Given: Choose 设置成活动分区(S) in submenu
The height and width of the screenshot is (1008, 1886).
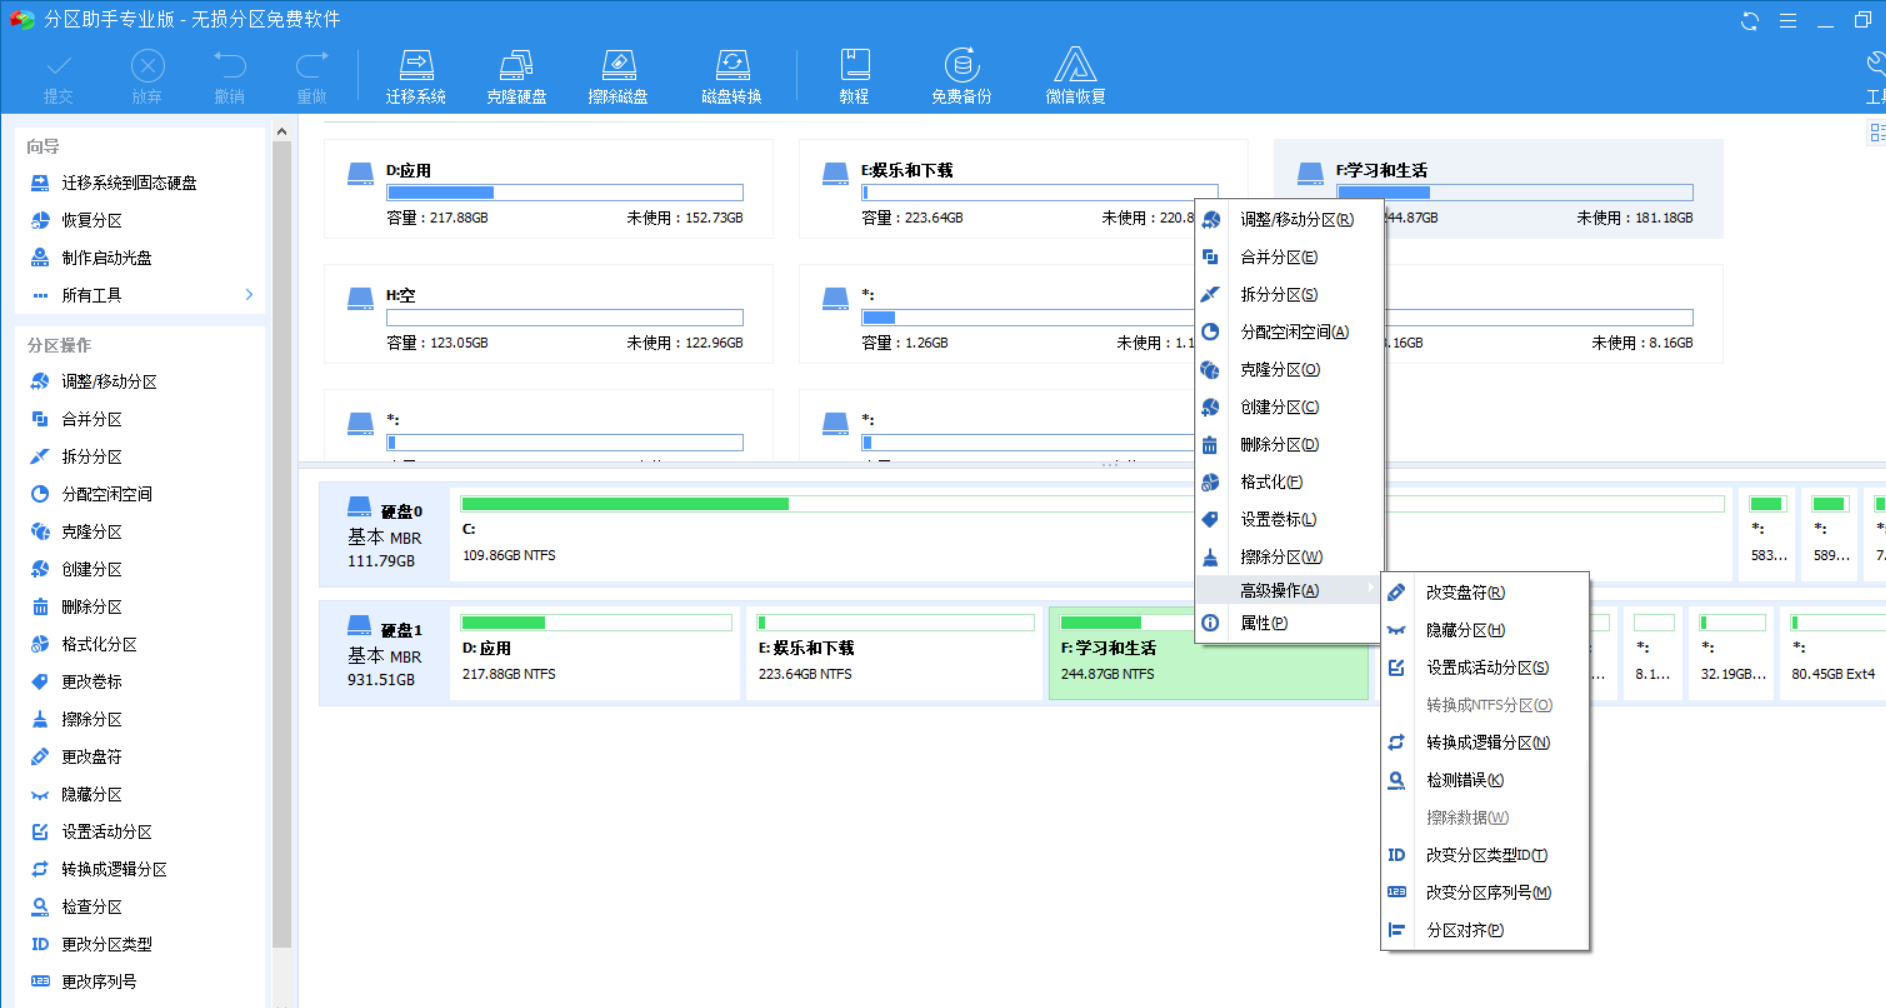Looking at the screenshot, I should 1485,668.
